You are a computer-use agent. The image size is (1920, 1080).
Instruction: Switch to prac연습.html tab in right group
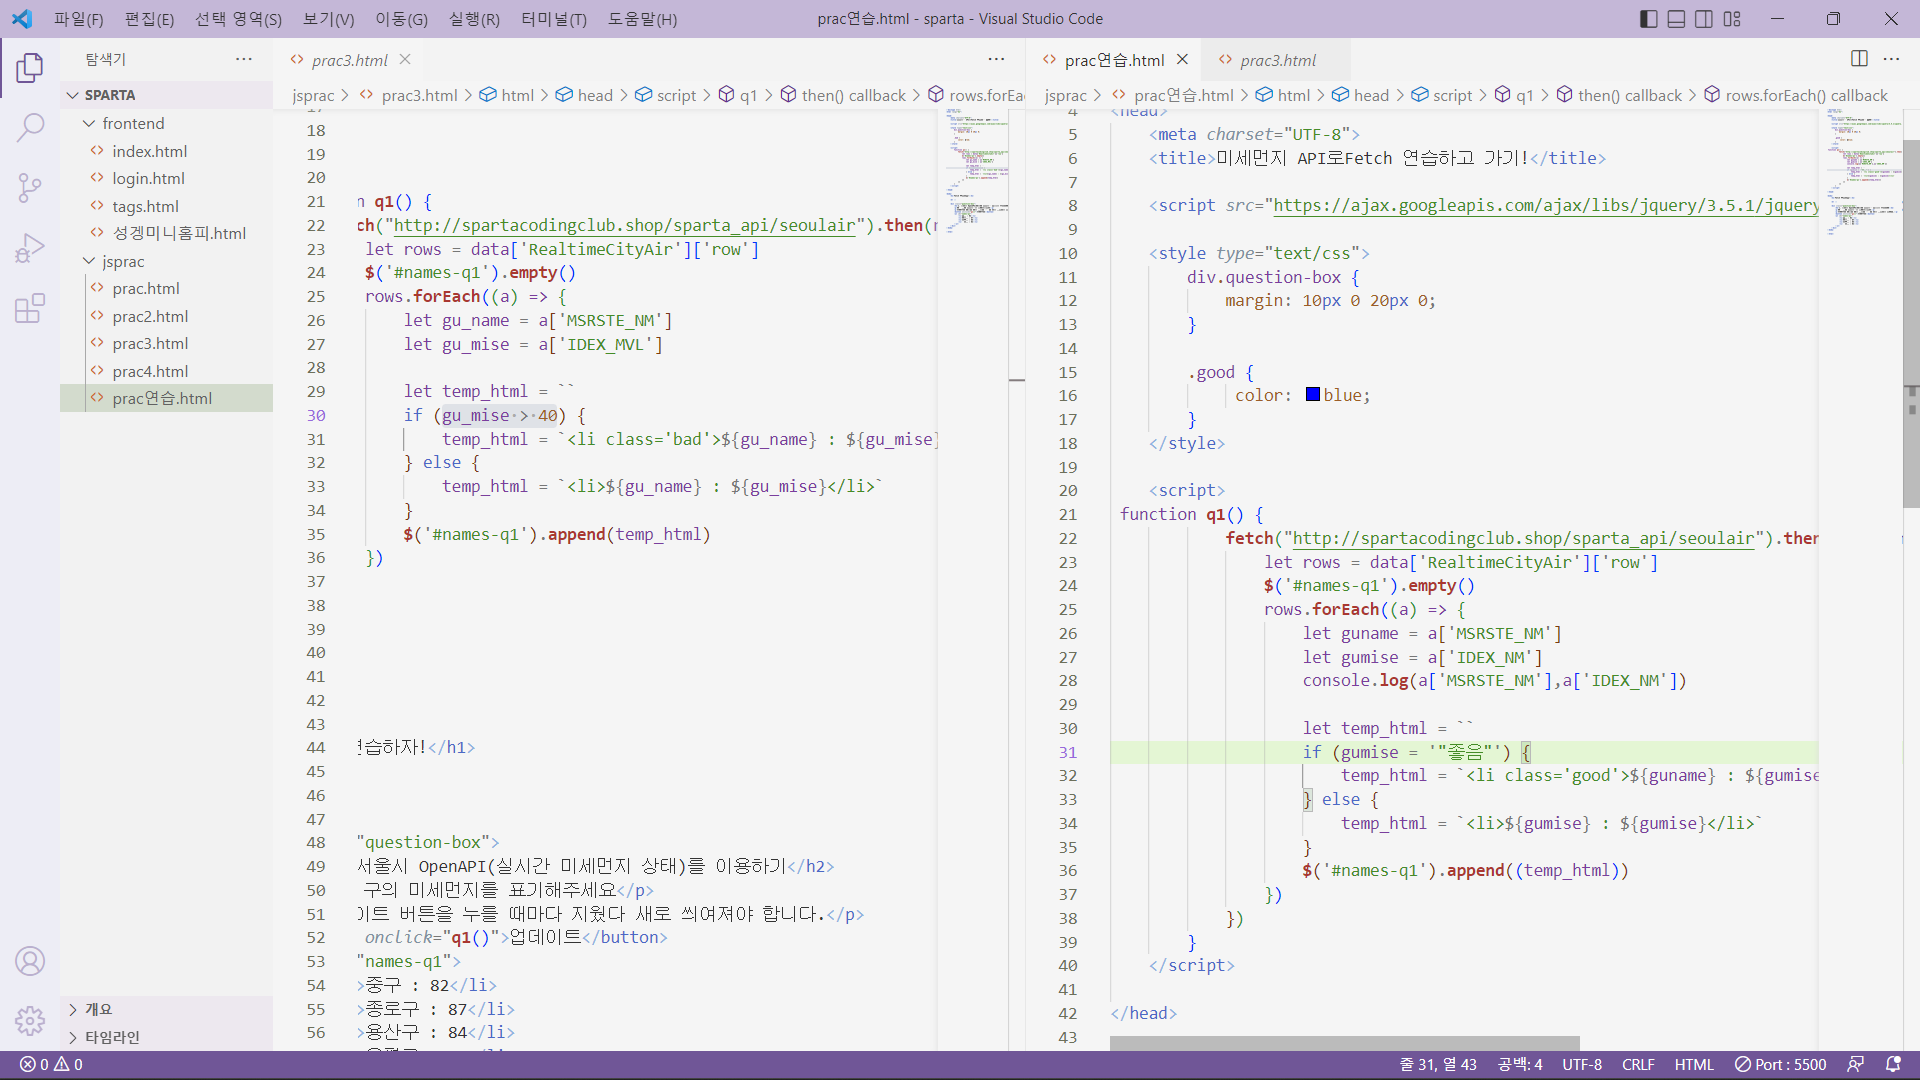1114,60
